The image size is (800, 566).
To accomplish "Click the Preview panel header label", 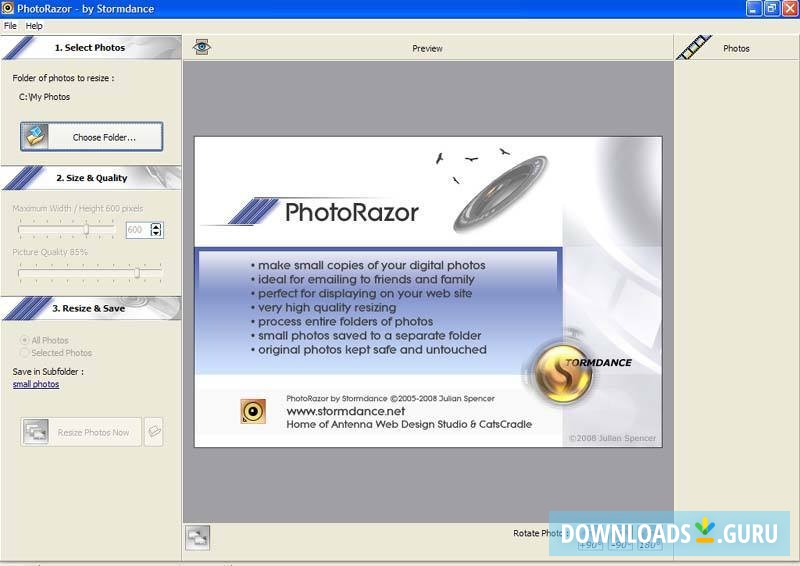I will (427, 48).
